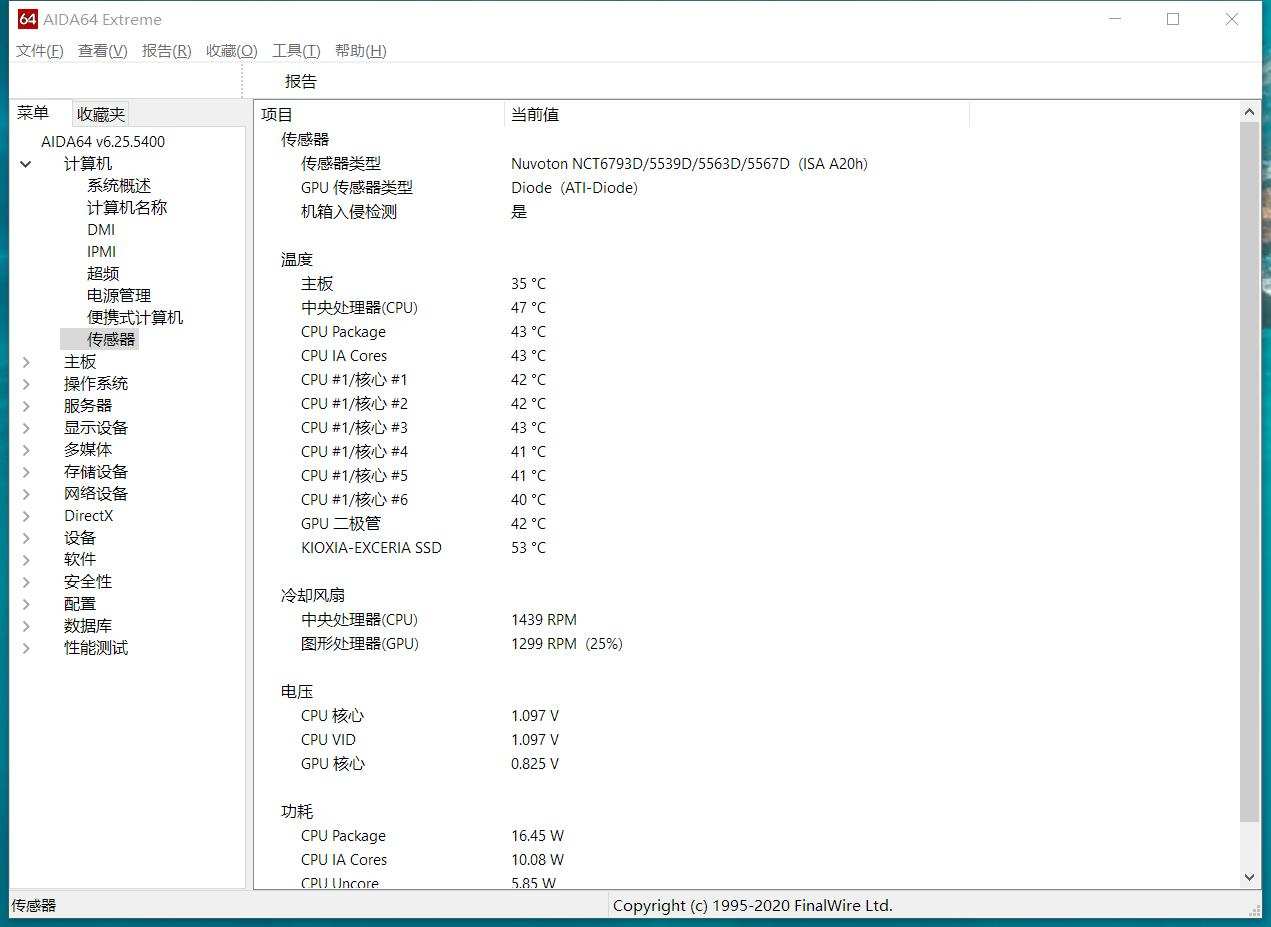Open the 报告 (Report) toolbar button

pos(300,81)
